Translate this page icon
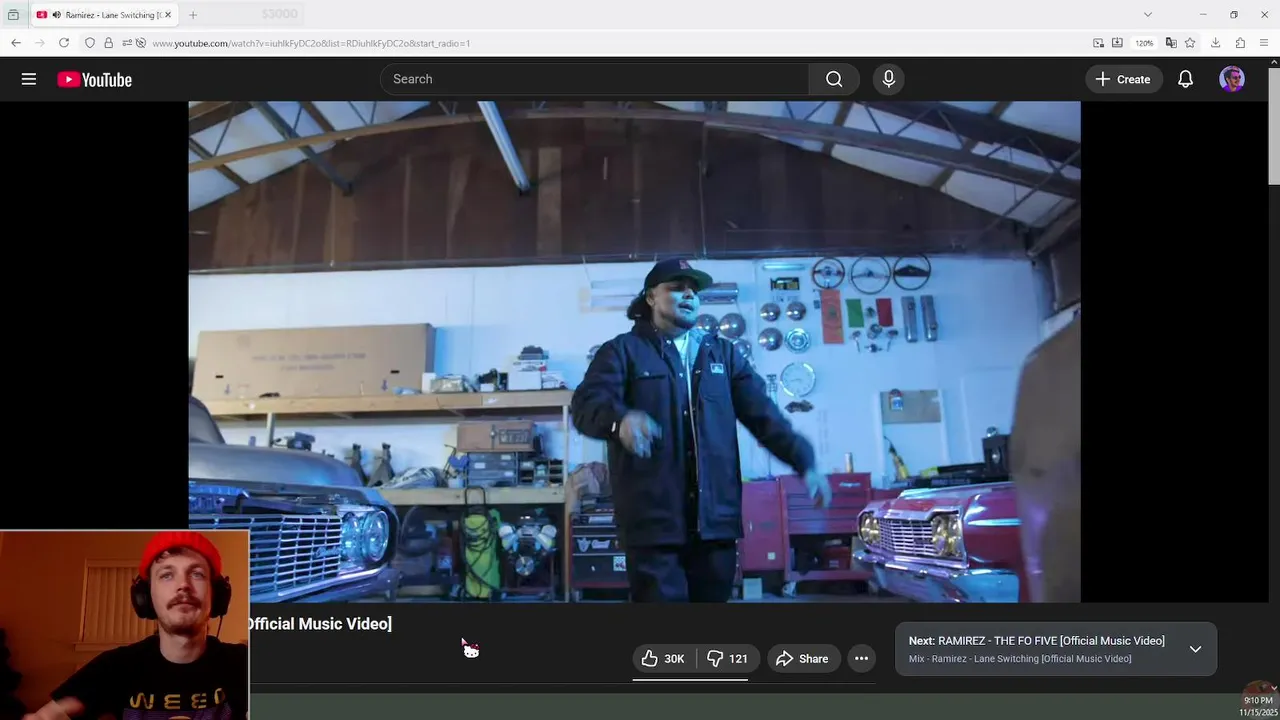Screen dimensions: 1280x720 tap(1171, 43)
